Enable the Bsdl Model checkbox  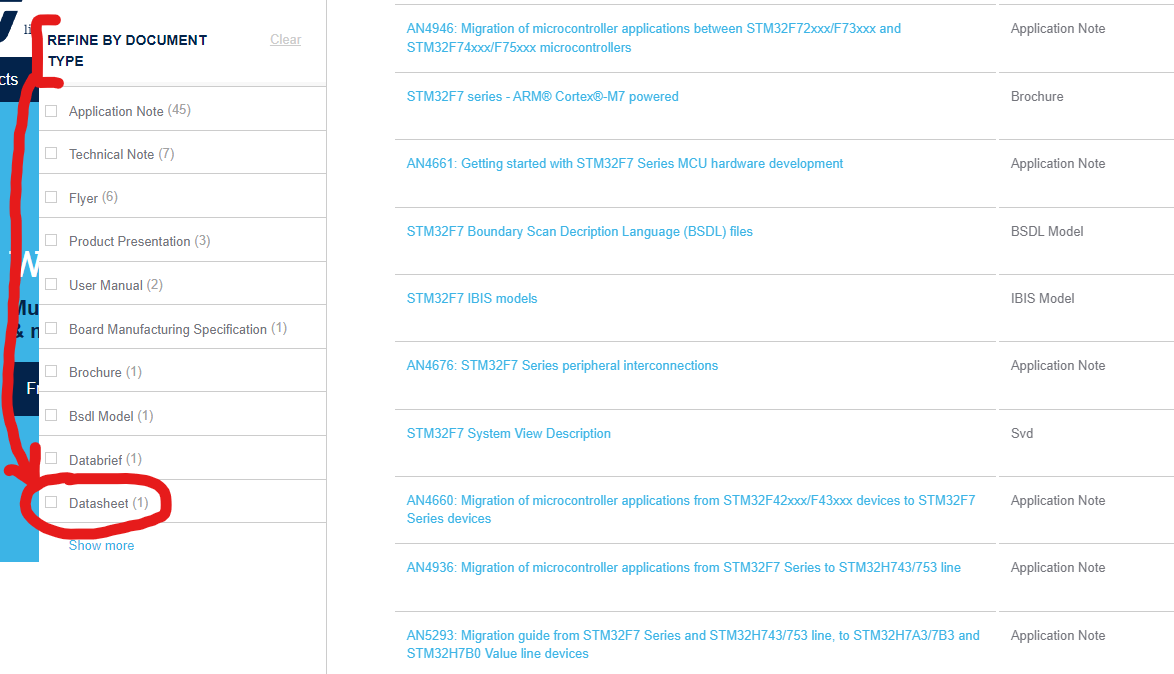pos(51,415)
